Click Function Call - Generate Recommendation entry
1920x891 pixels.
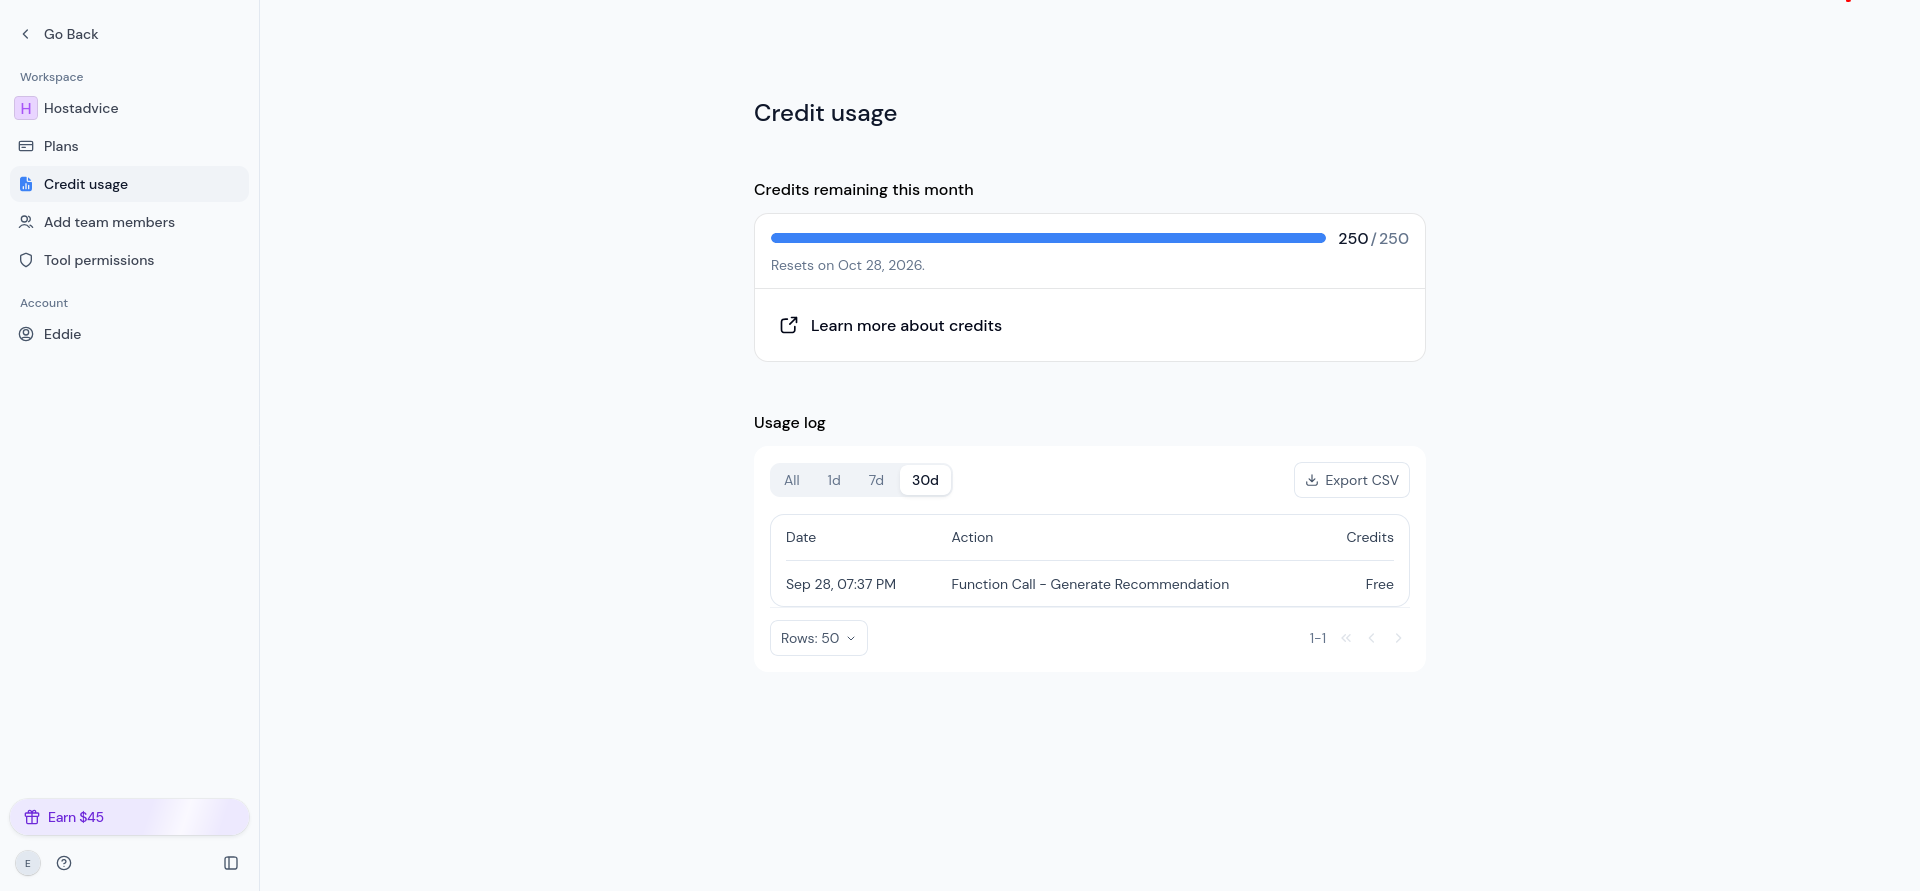(1090, 584)
